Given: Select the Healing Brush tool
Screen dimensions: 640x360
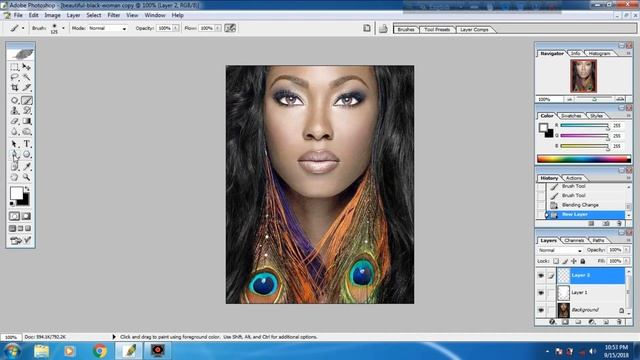Looking at the screenshot, I should 14,100.
